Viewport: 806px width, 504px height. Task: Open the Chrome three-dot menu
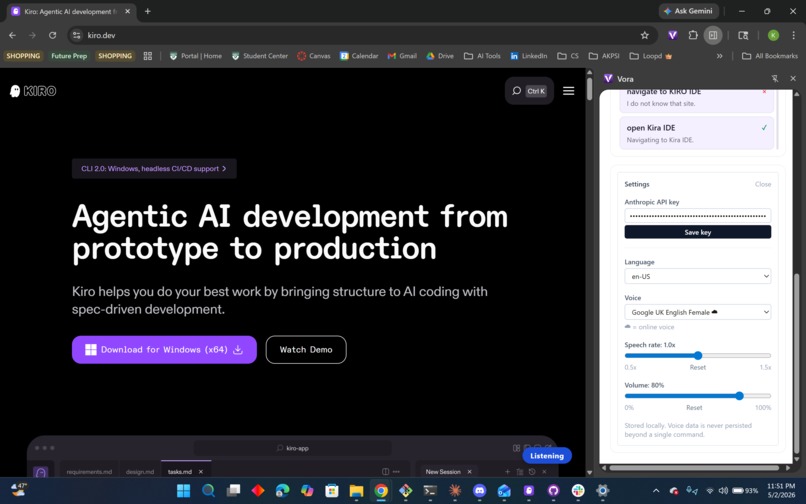(794, 35)
